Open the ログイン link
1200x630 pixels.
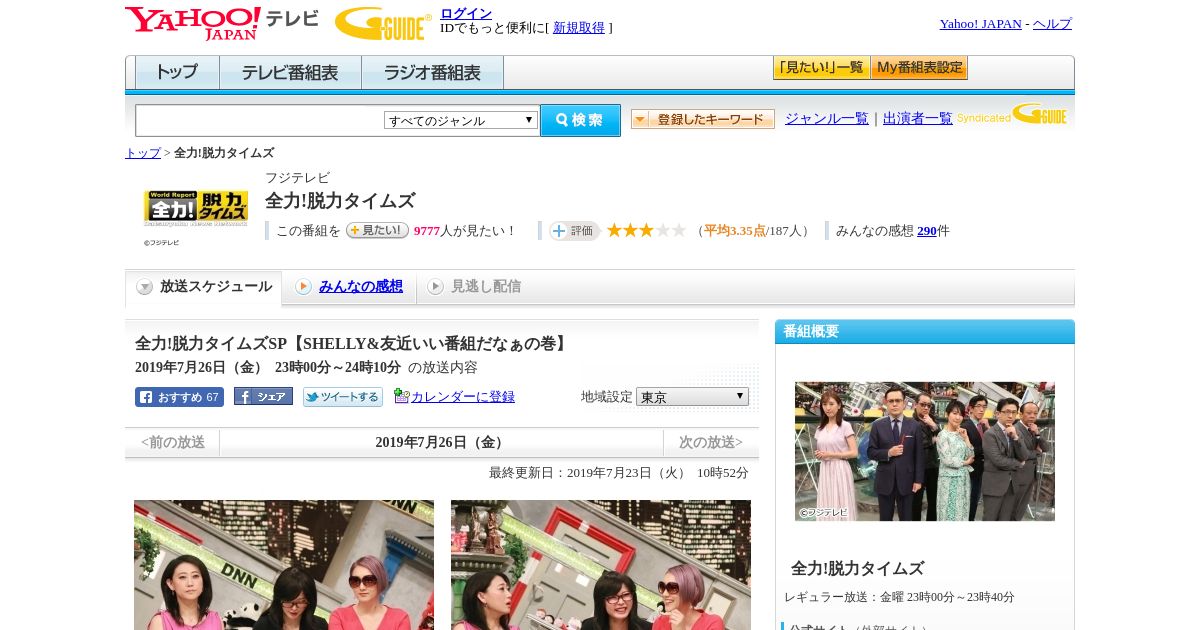click(466, 13)
